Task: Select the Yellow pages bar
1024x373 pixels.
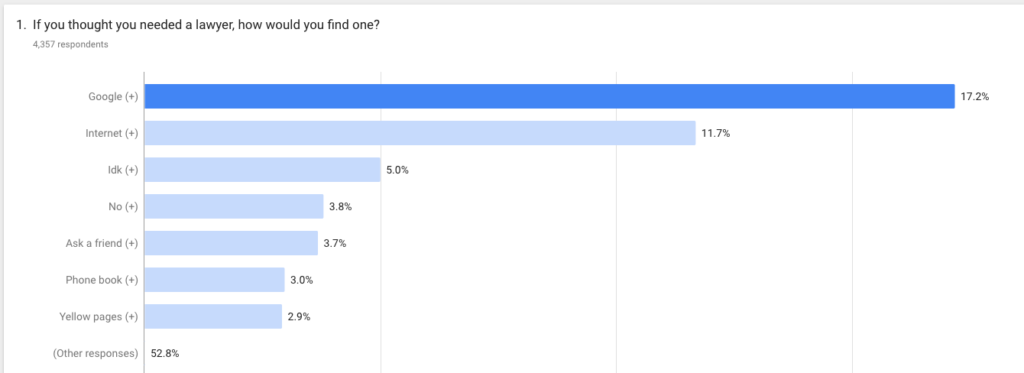Action: pos(213,316)
